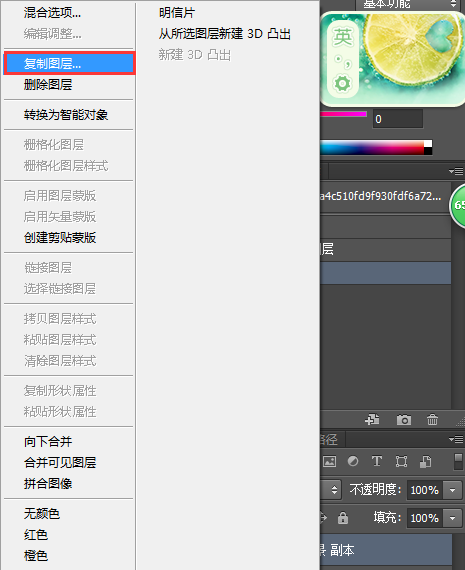Click the white swatch on color ramp
This screenshot has width=465, height=570.
coord(428,144)
